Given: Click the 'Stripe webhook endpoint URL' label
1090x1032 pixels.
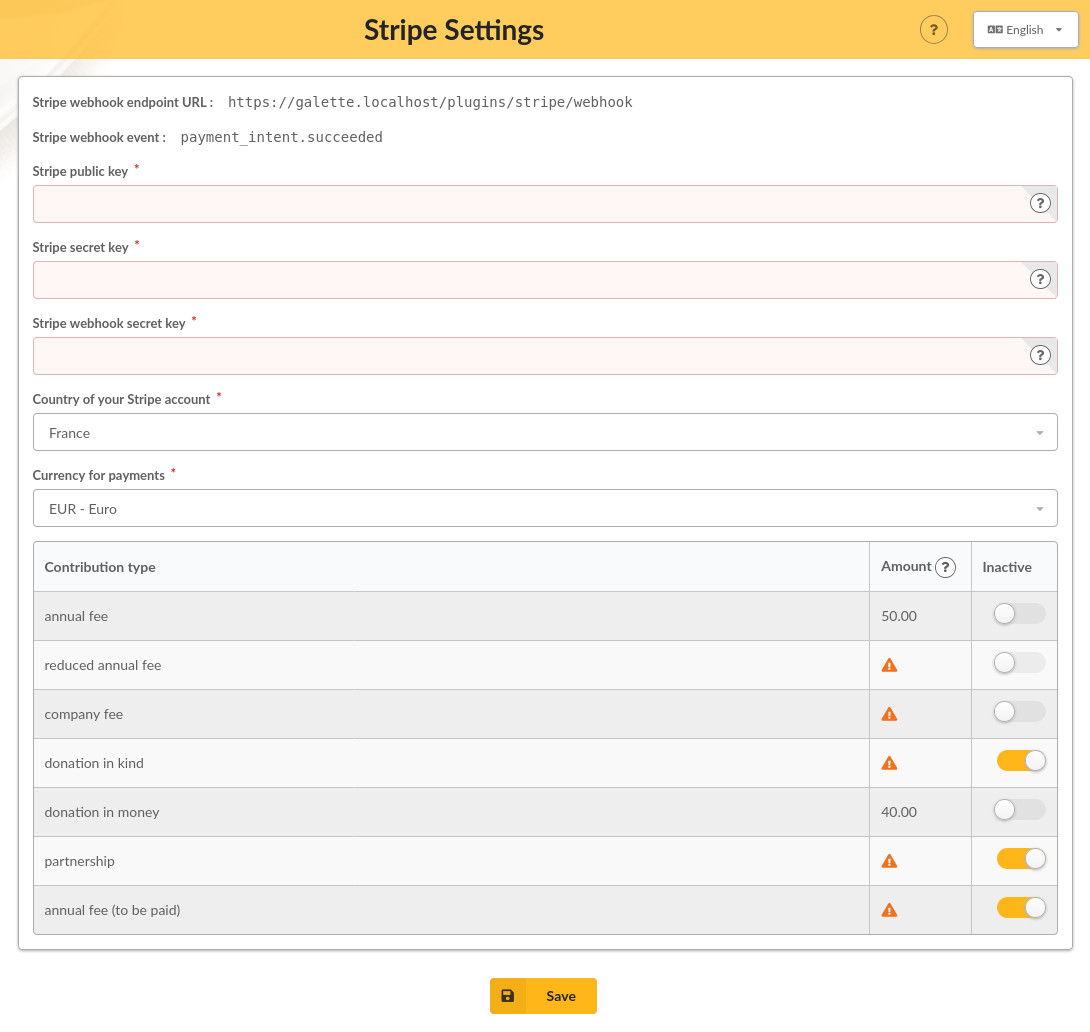Looking at the screenshot, I should point(120,102).
